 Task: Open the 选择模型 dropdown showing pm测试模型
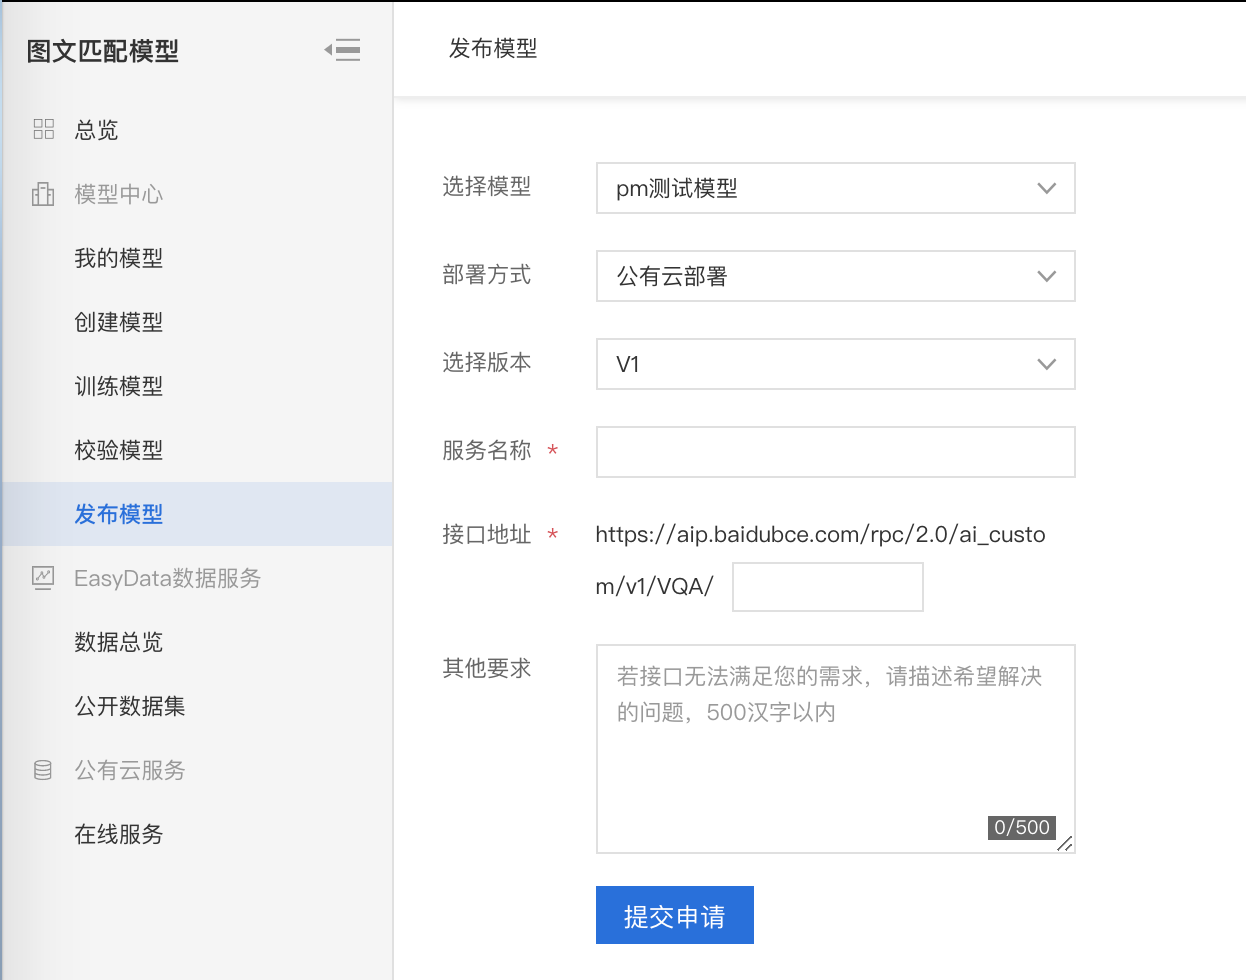[x=835, y=188]
